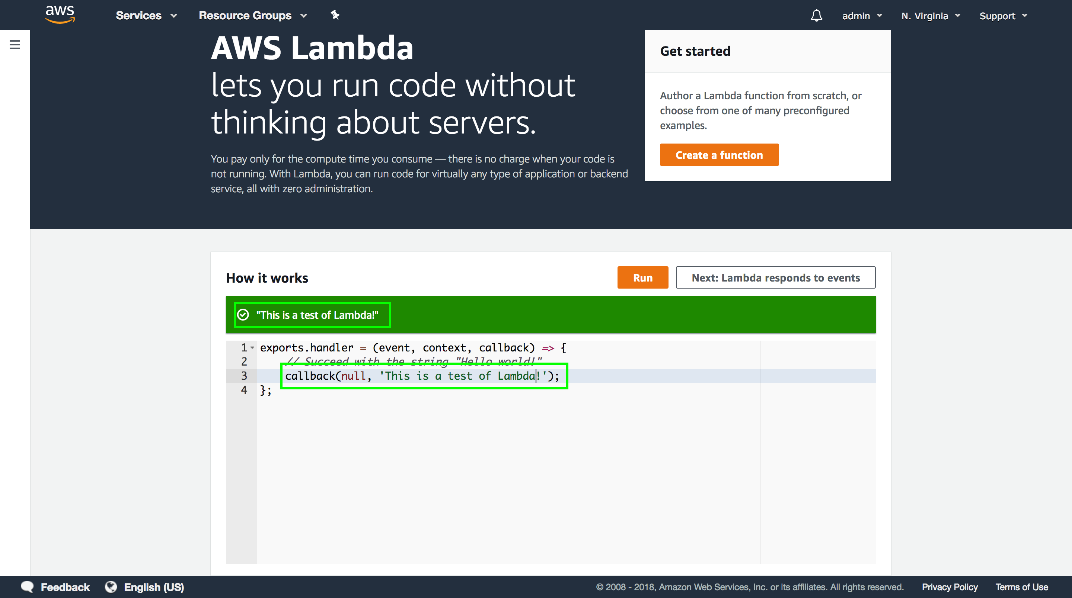Expand the Services dropdown menu

click(x=146, y=16)
